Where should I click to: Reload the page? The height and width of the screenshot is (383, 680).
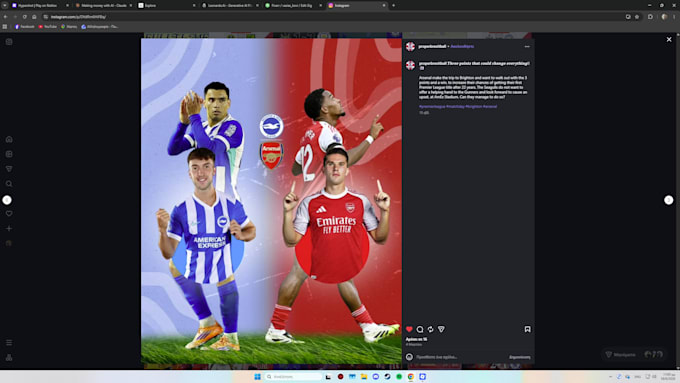point(25,17)
